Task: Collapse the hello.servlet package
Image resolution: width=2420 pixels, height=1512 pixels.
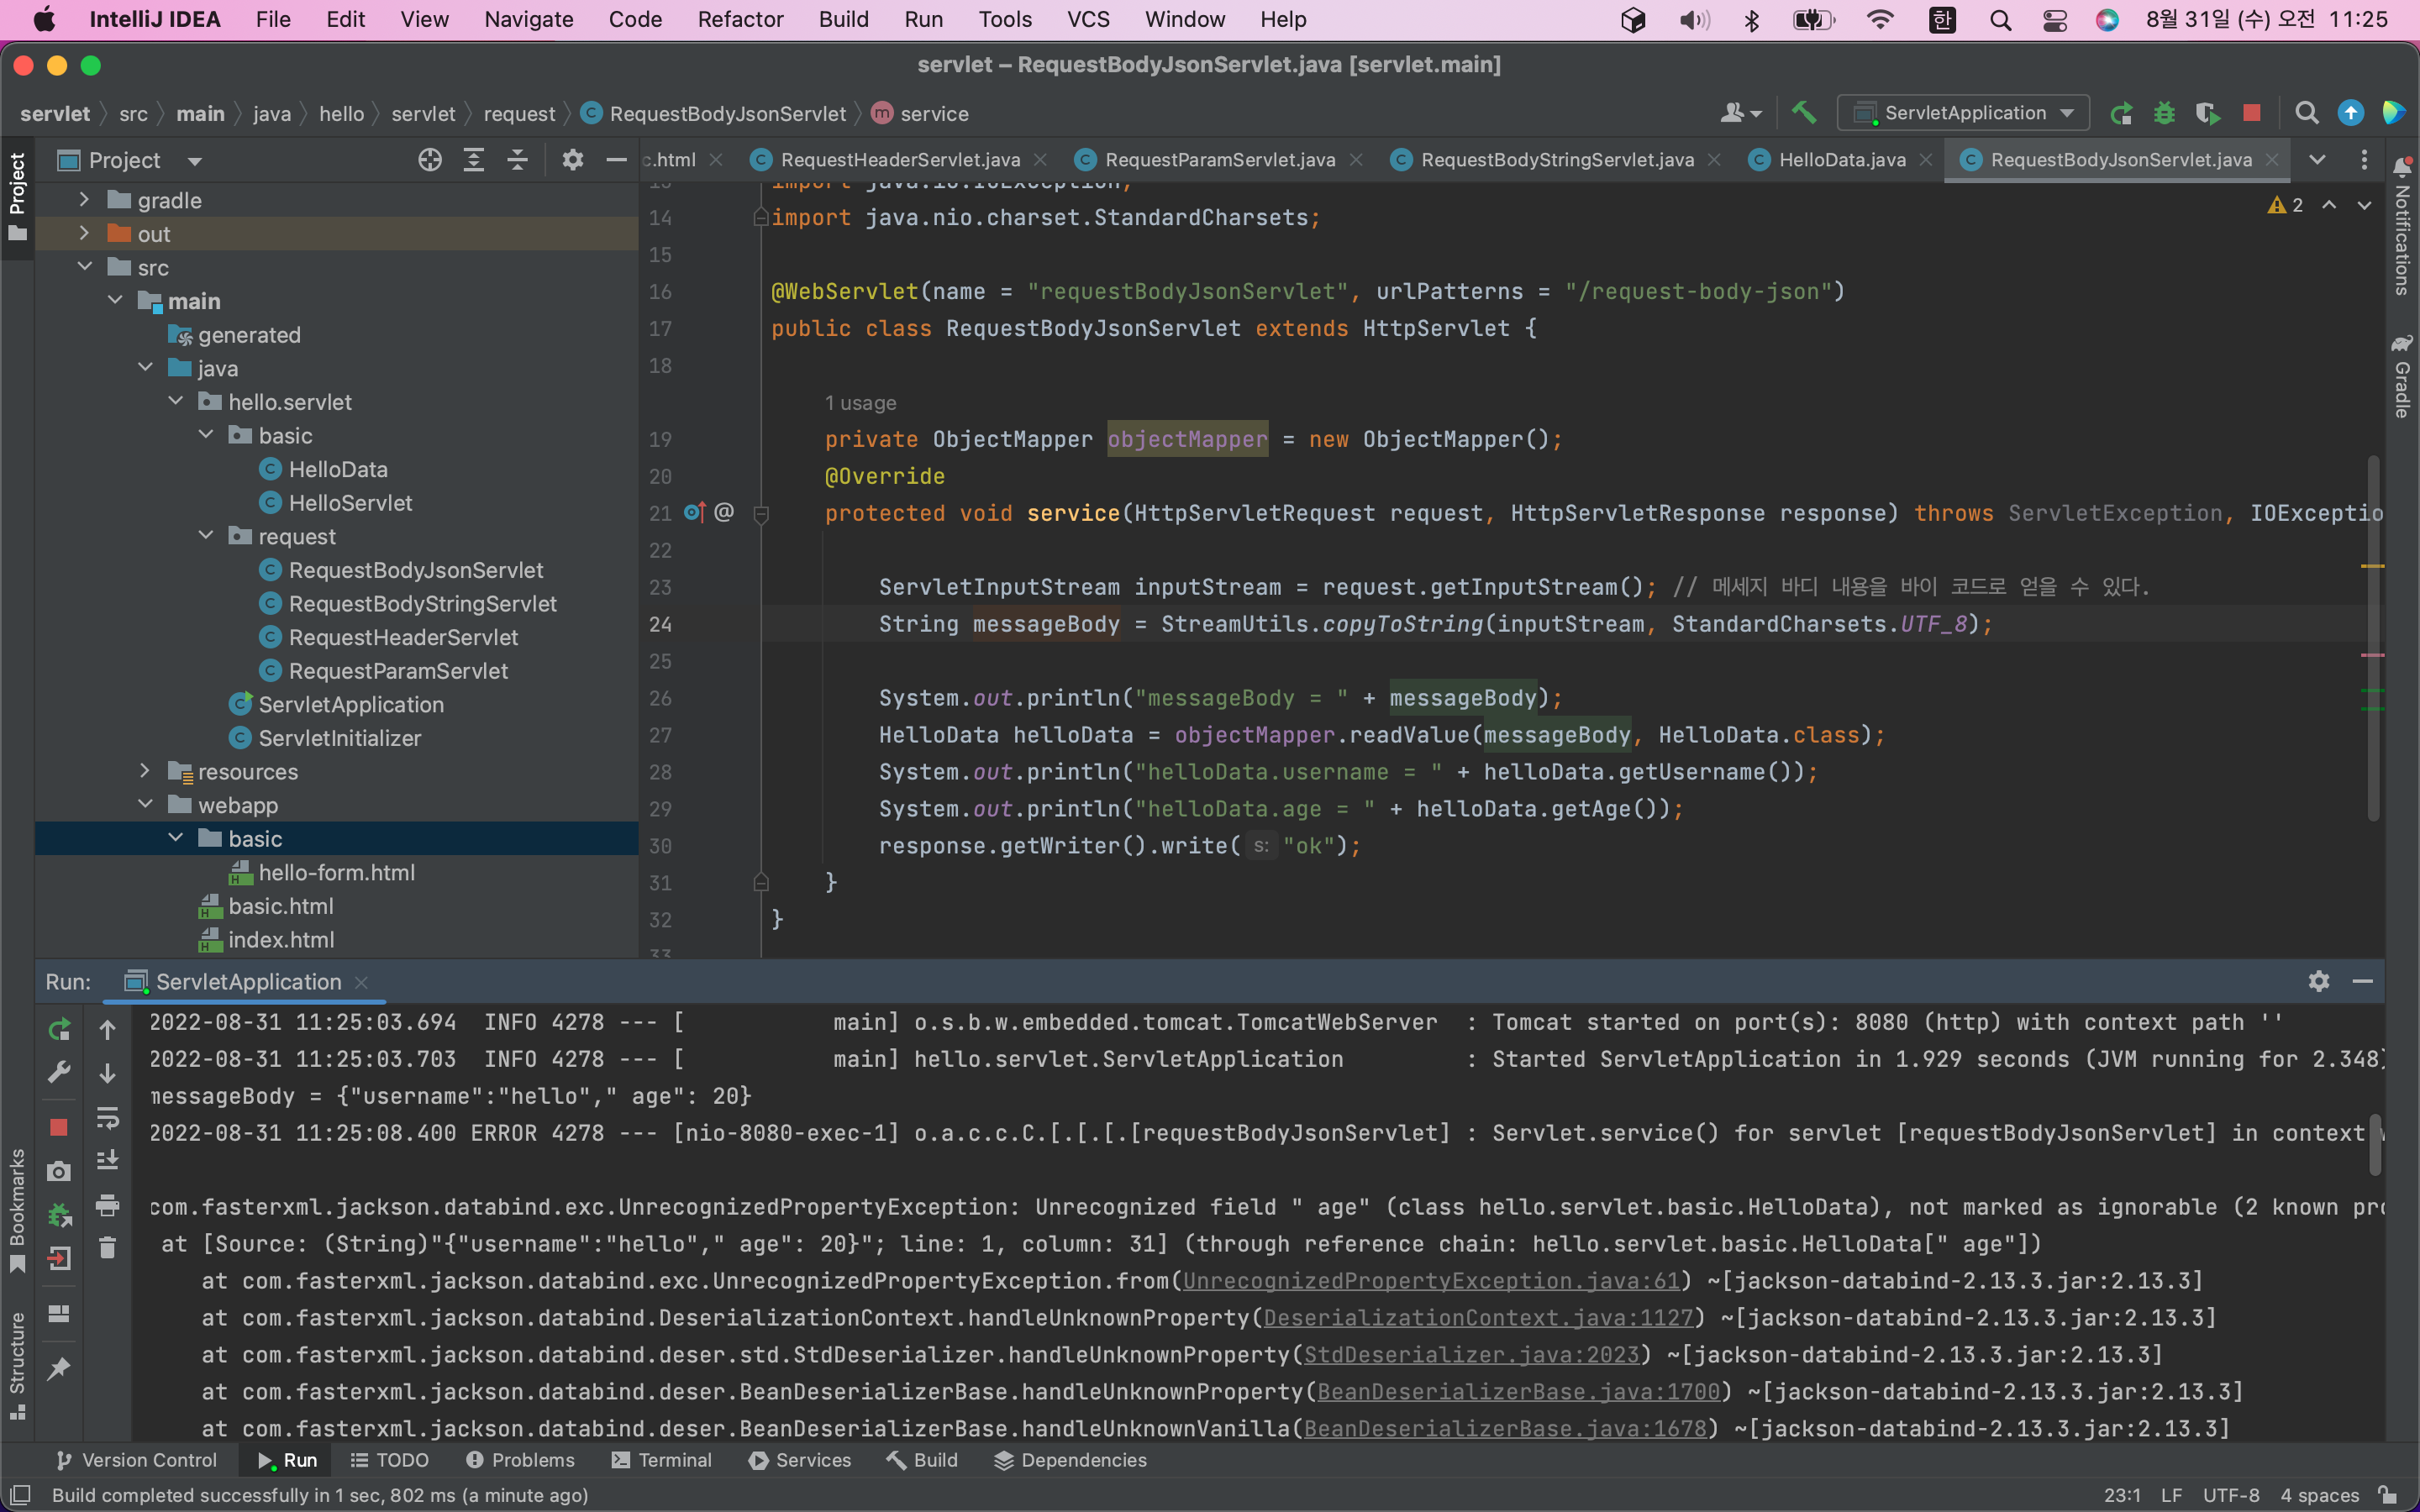Action: pyautogui.click(x=175, y=402)
